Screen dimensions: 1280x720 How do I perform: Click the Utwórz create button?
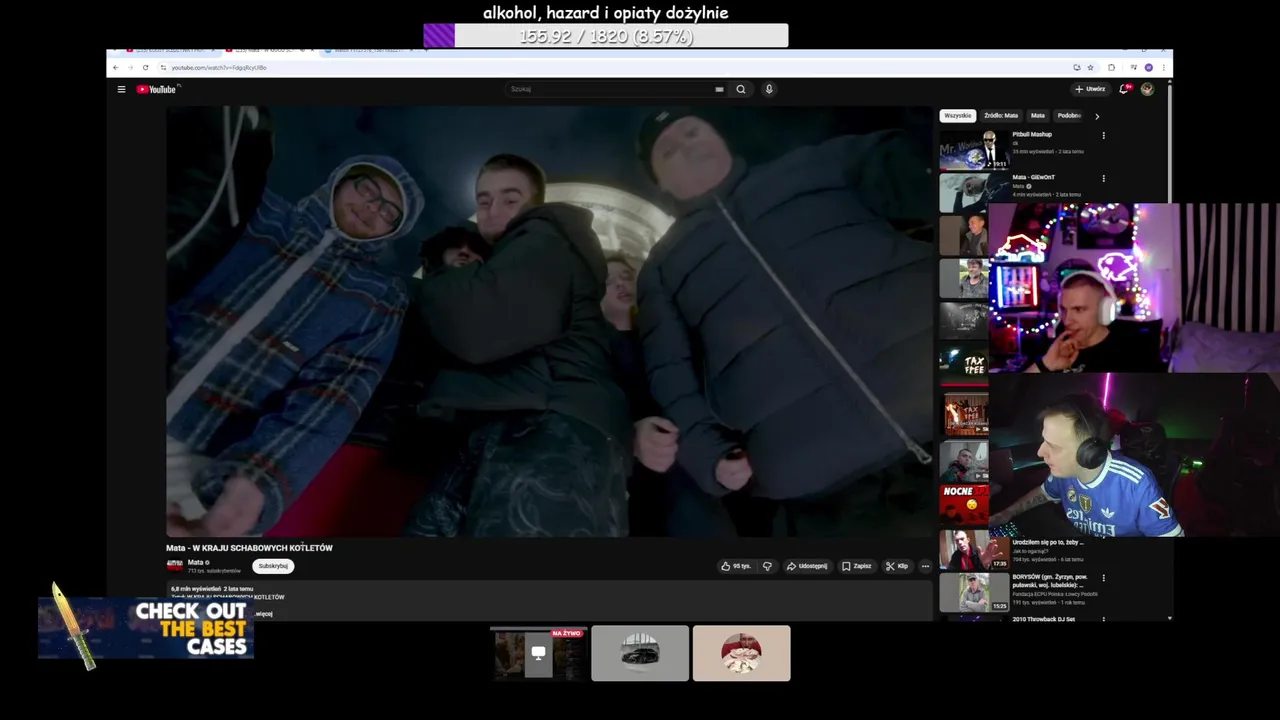pyautogui.click(x=1090, y=89)
